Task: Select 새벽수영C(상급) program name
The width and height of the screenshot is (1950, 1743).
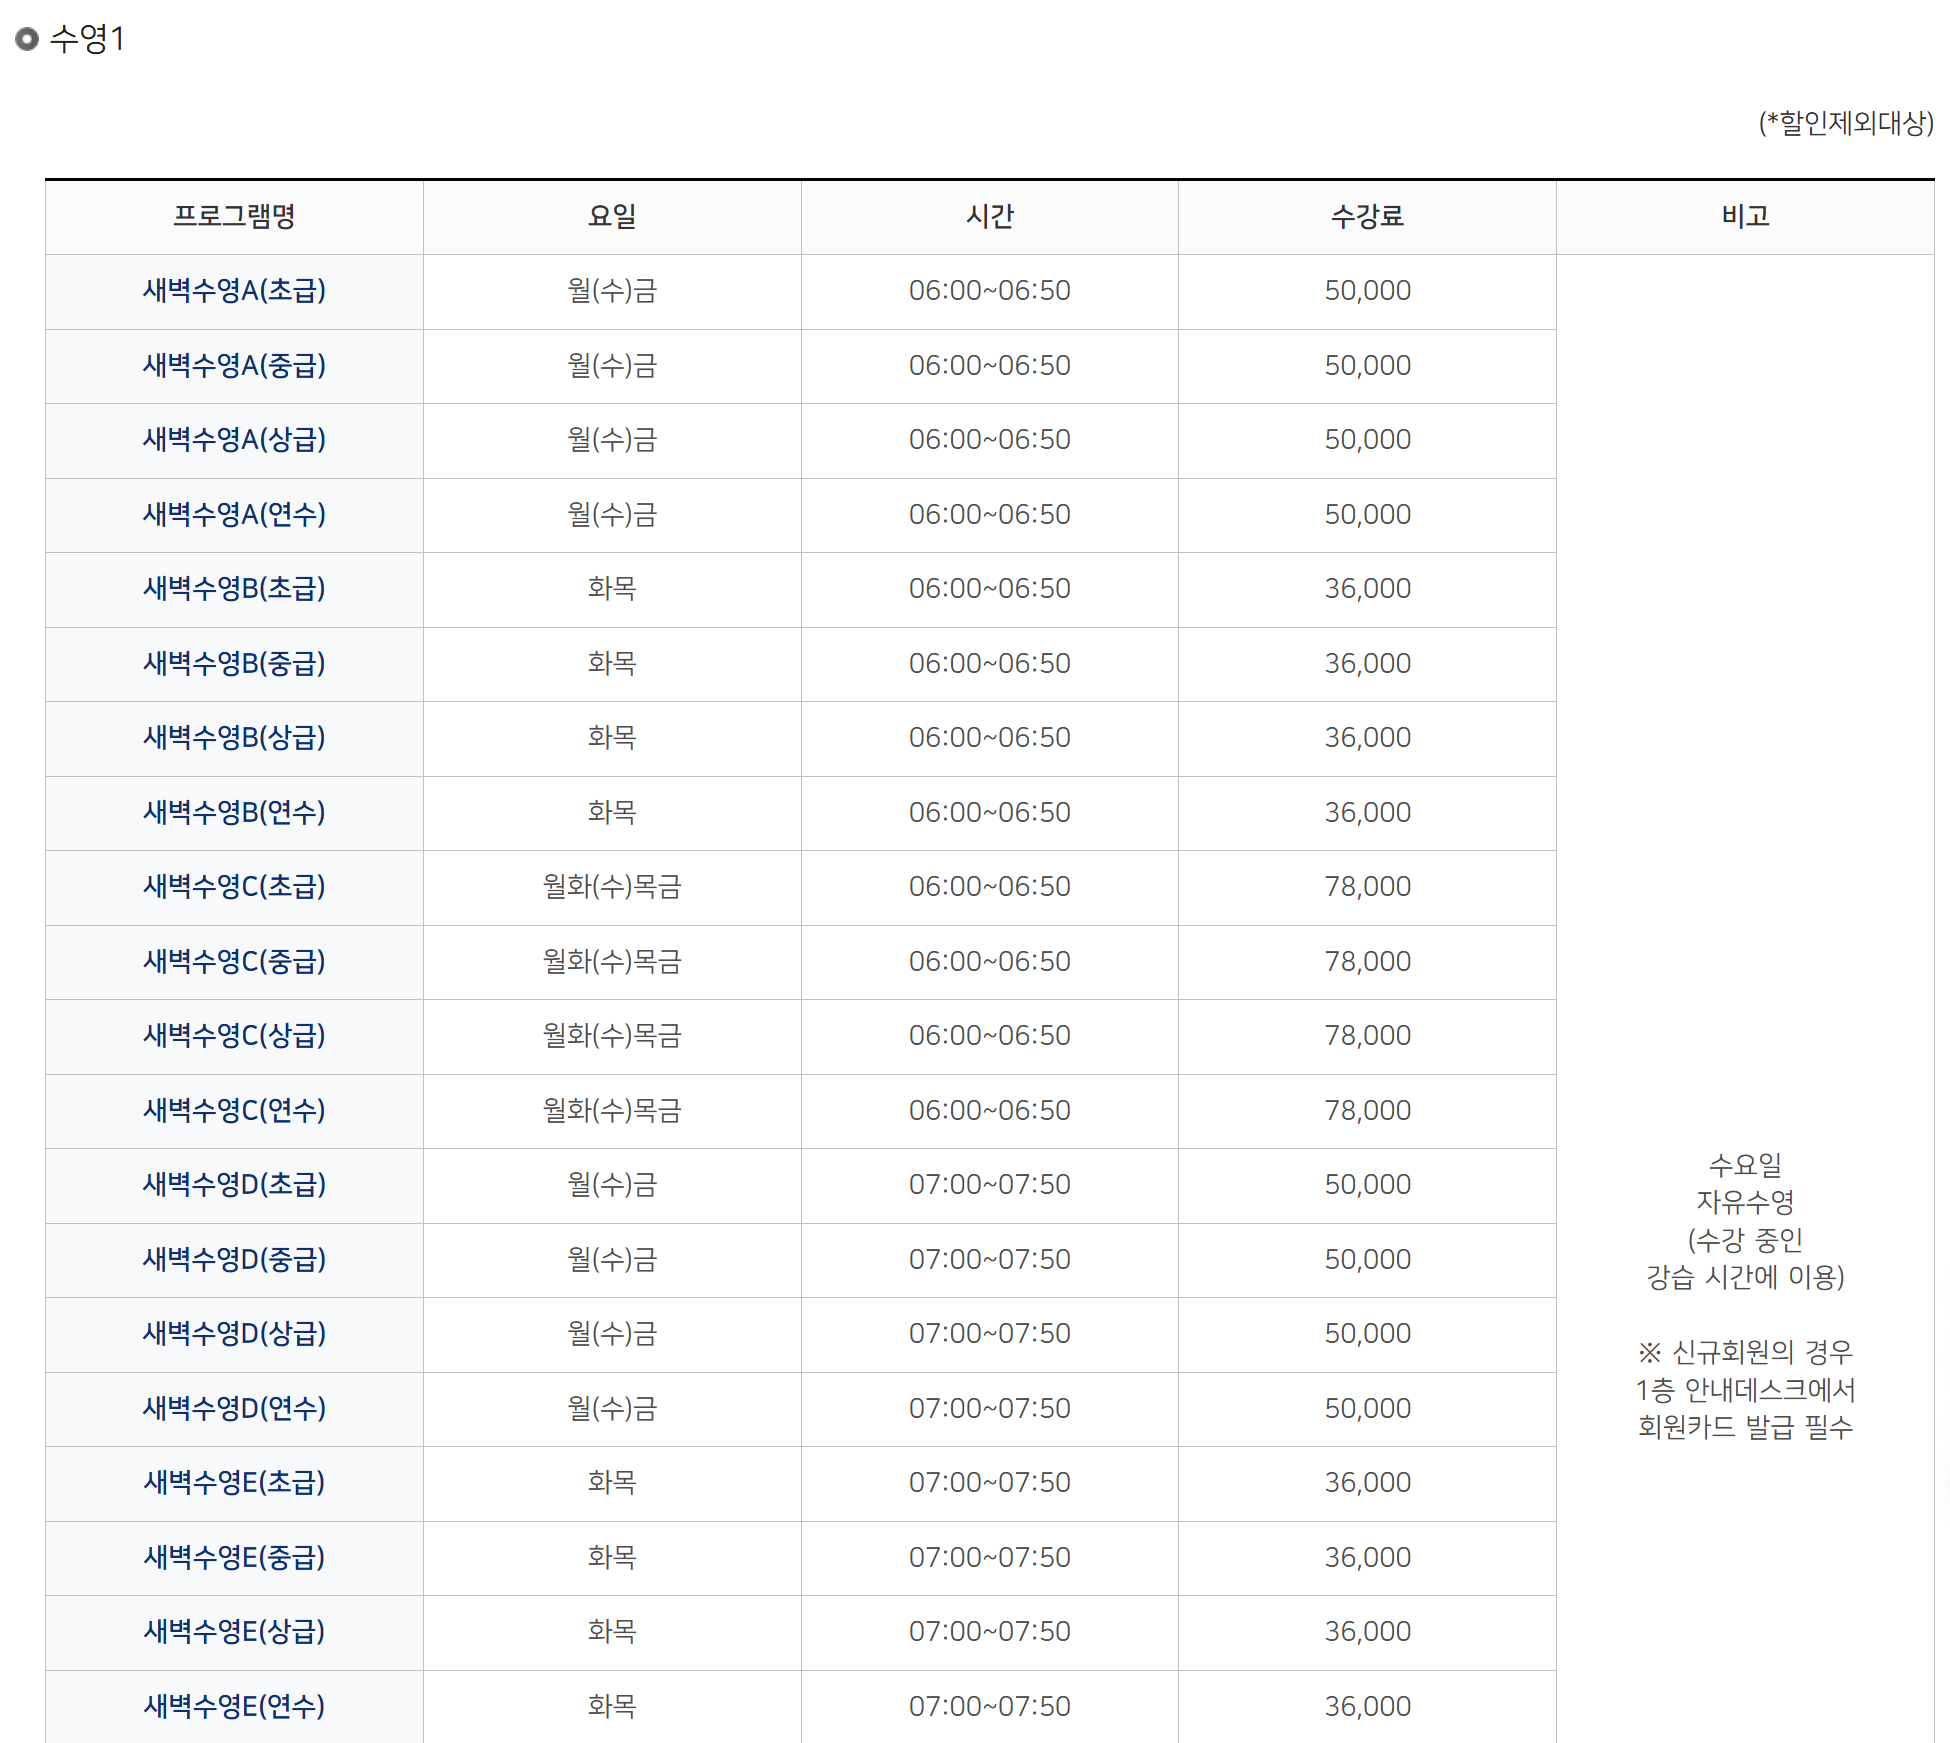Action: pyautogui.click(x=233, y=1036)
